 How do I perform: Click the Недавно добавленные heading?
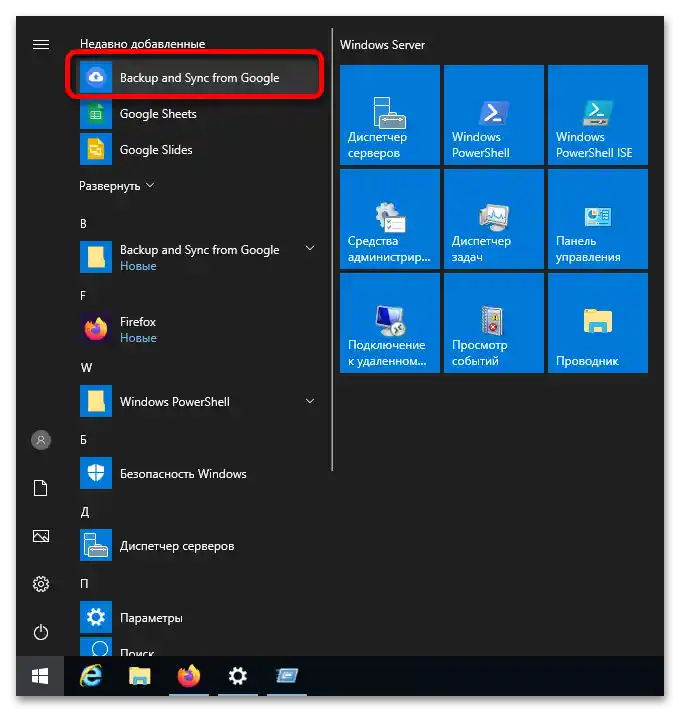(143, 44)
